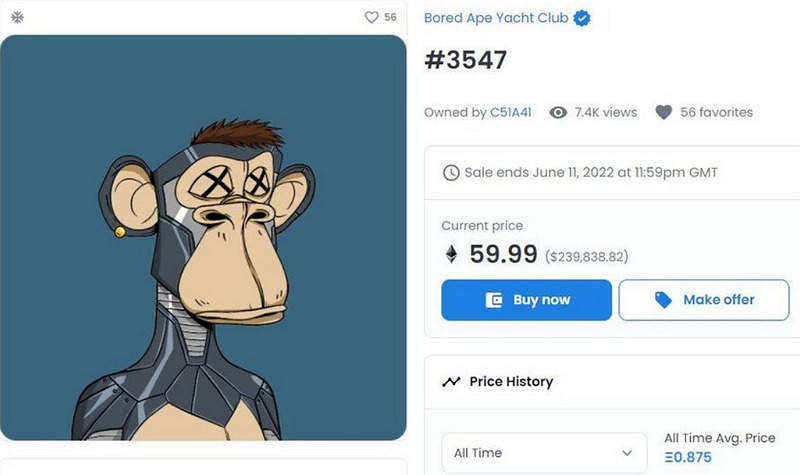Click the tag icon in Make offer
Screen dimensions: 800x475
coord(662,300)
